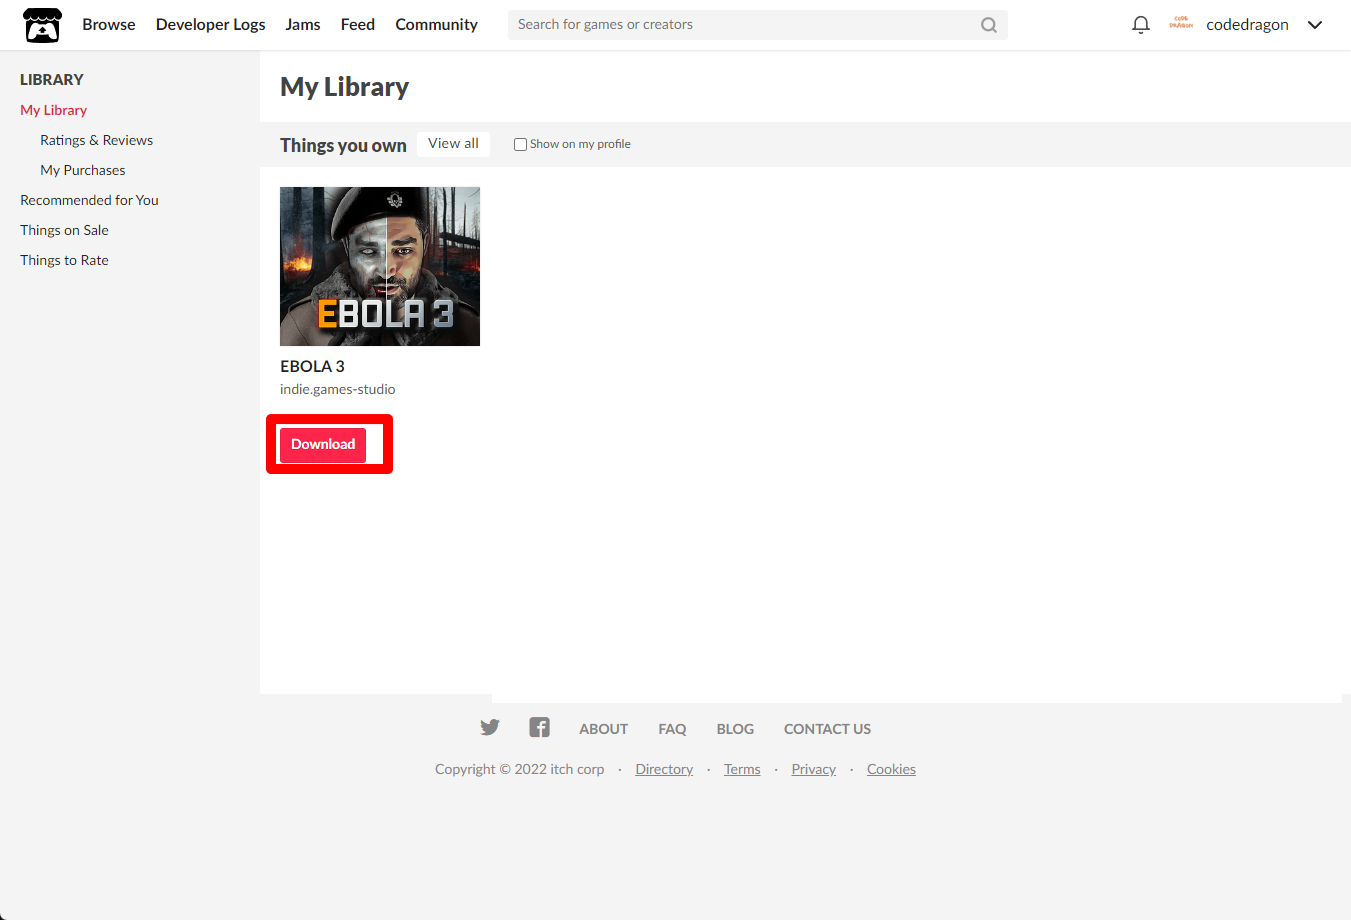The image size is (1351, 920).
Task: Download EBOLA 3
Action: 323,445
